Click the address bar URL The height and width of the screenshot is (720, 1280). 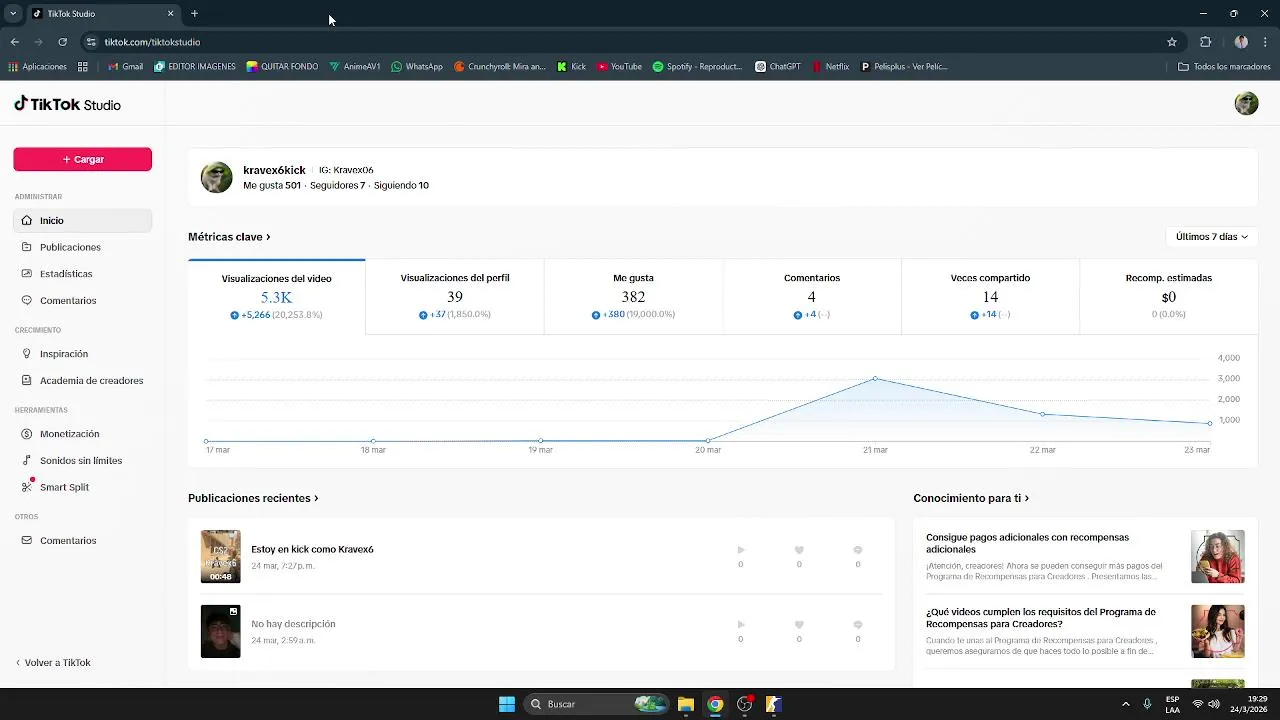(152, 42)
